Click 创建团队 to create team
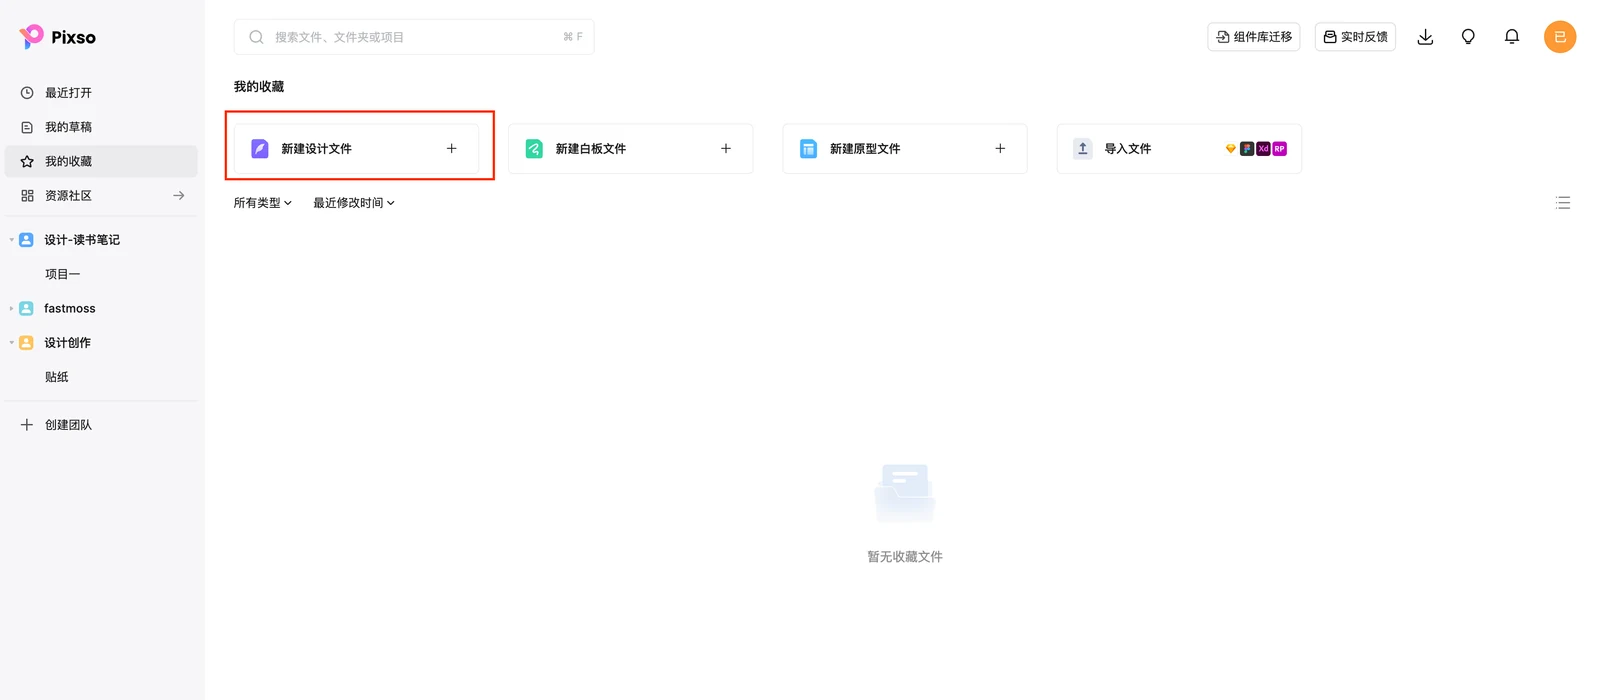The width and height of the screenshot is (1600, 700). tap(68, 425)
